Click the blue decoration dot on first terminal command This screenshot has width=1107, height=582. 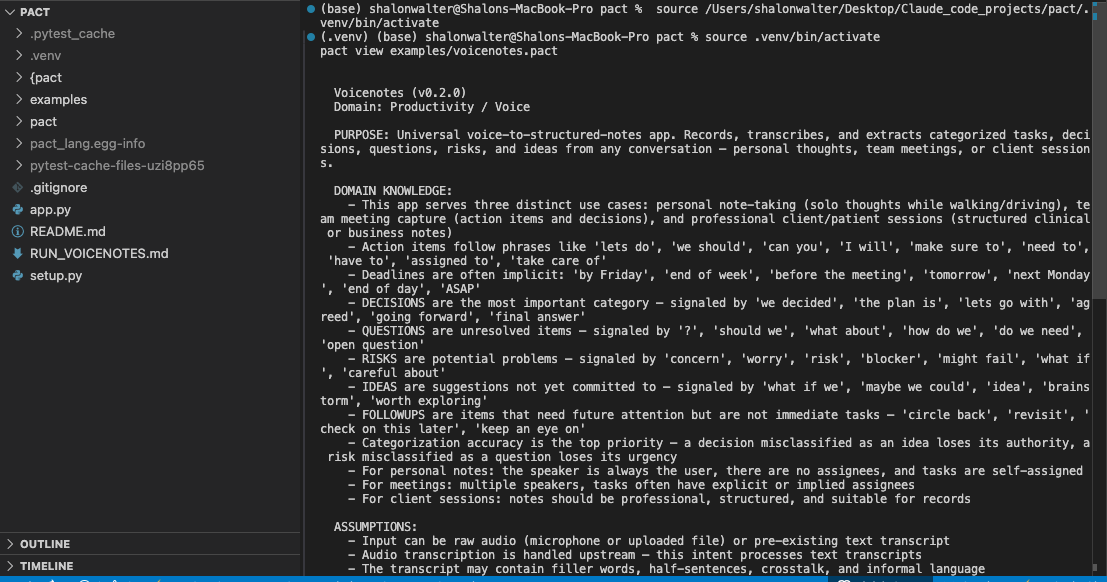coord(311,8)
